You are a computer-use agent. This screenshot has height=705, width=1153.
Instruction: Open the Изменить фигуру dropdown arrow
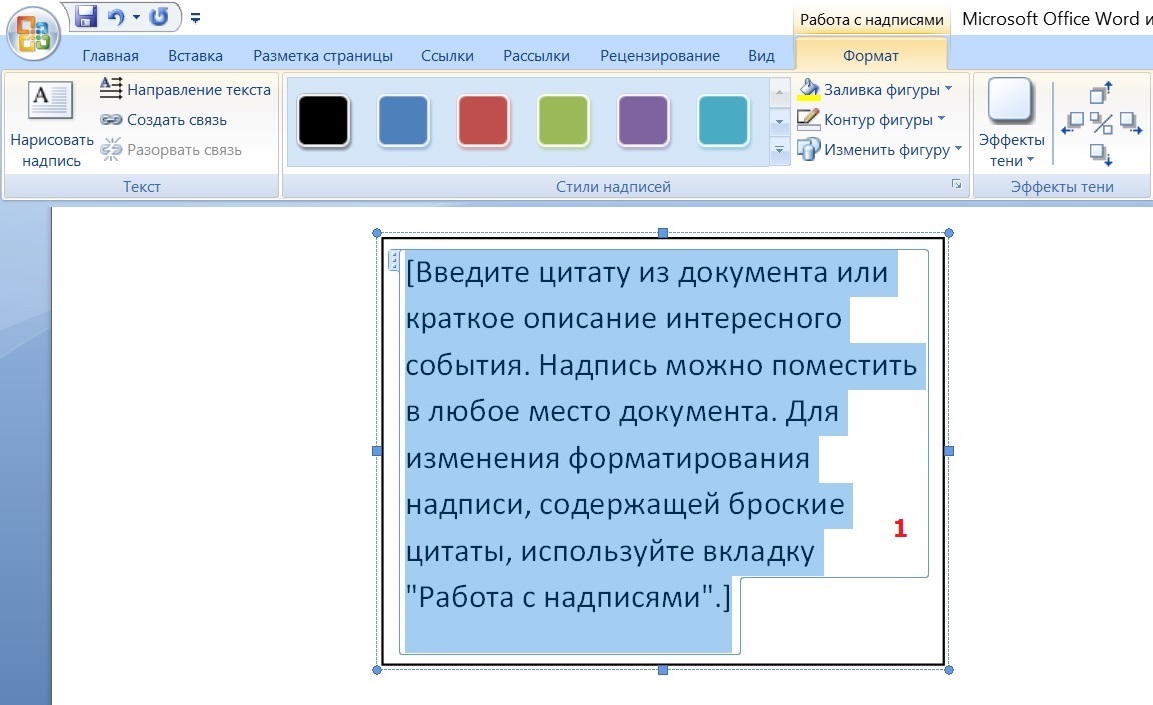958,148
